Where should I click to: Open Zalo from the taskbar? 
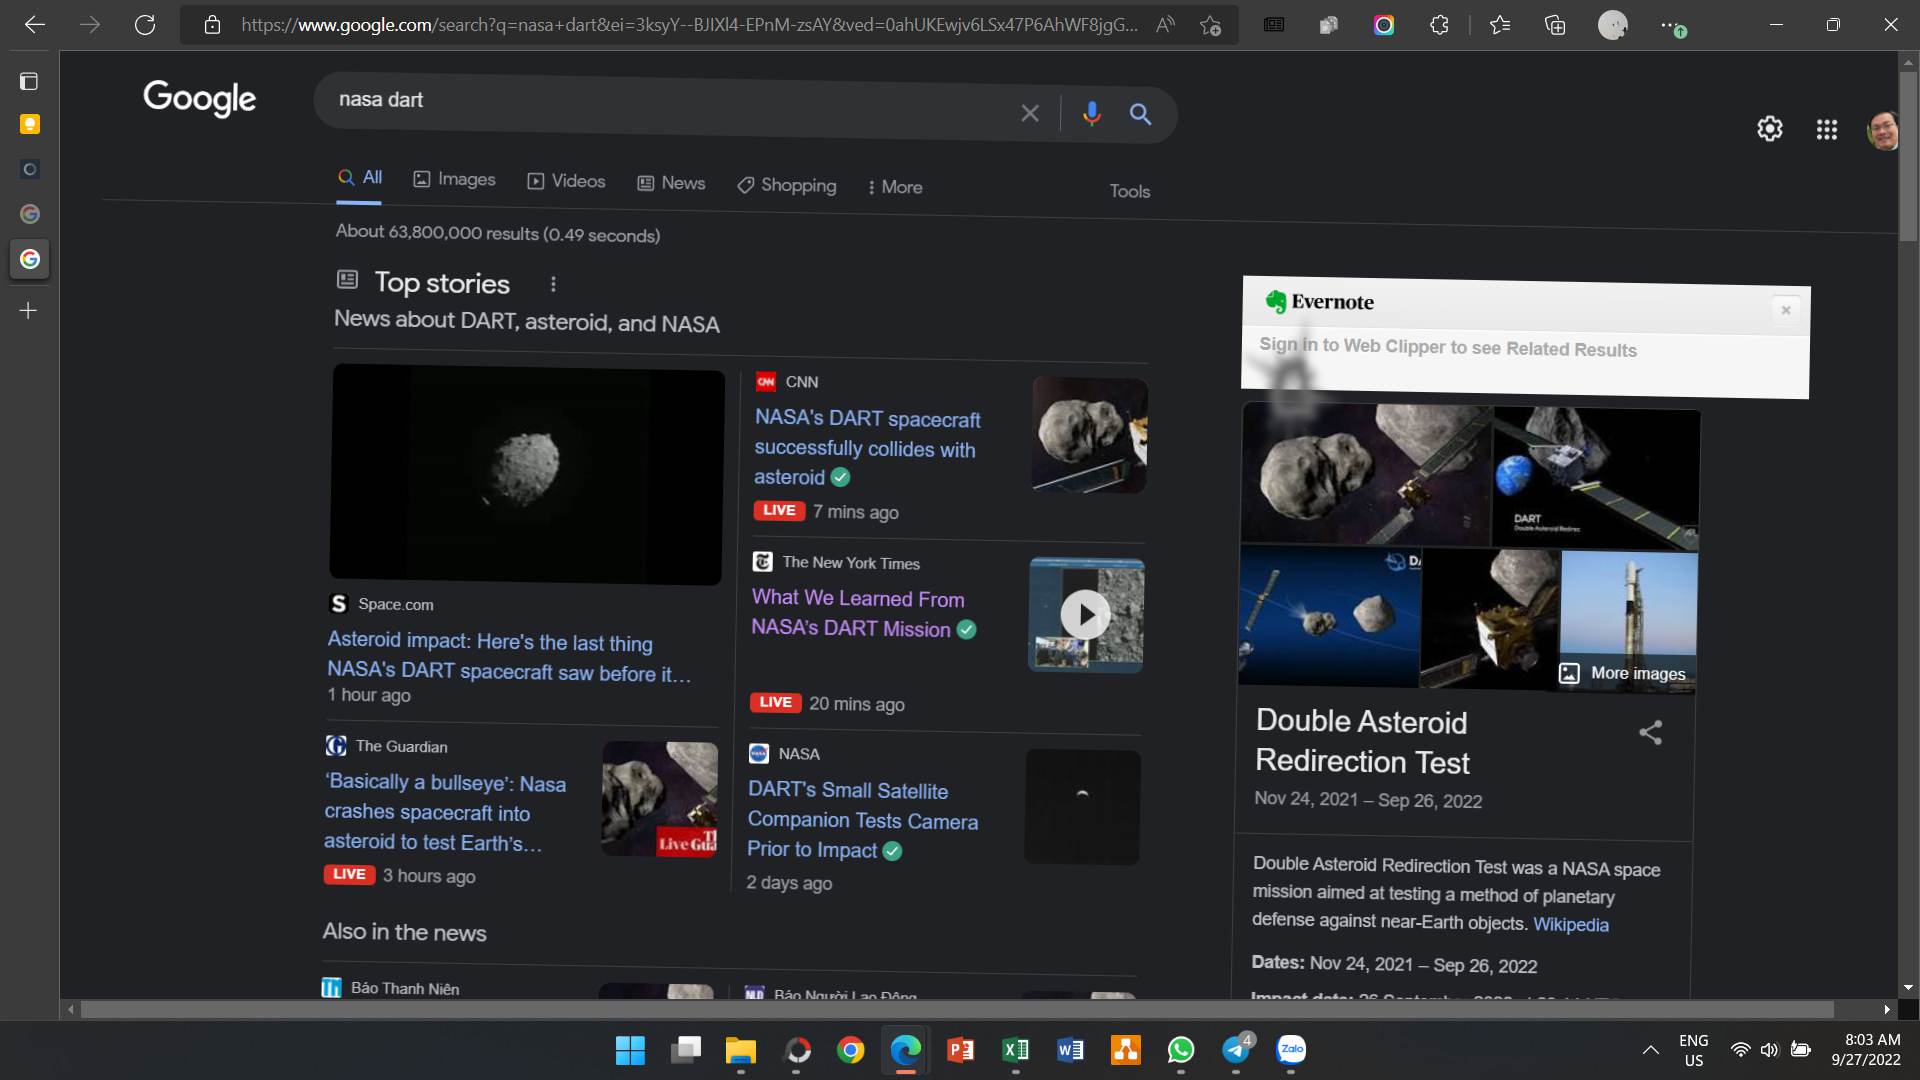tap(1291, 1050)
